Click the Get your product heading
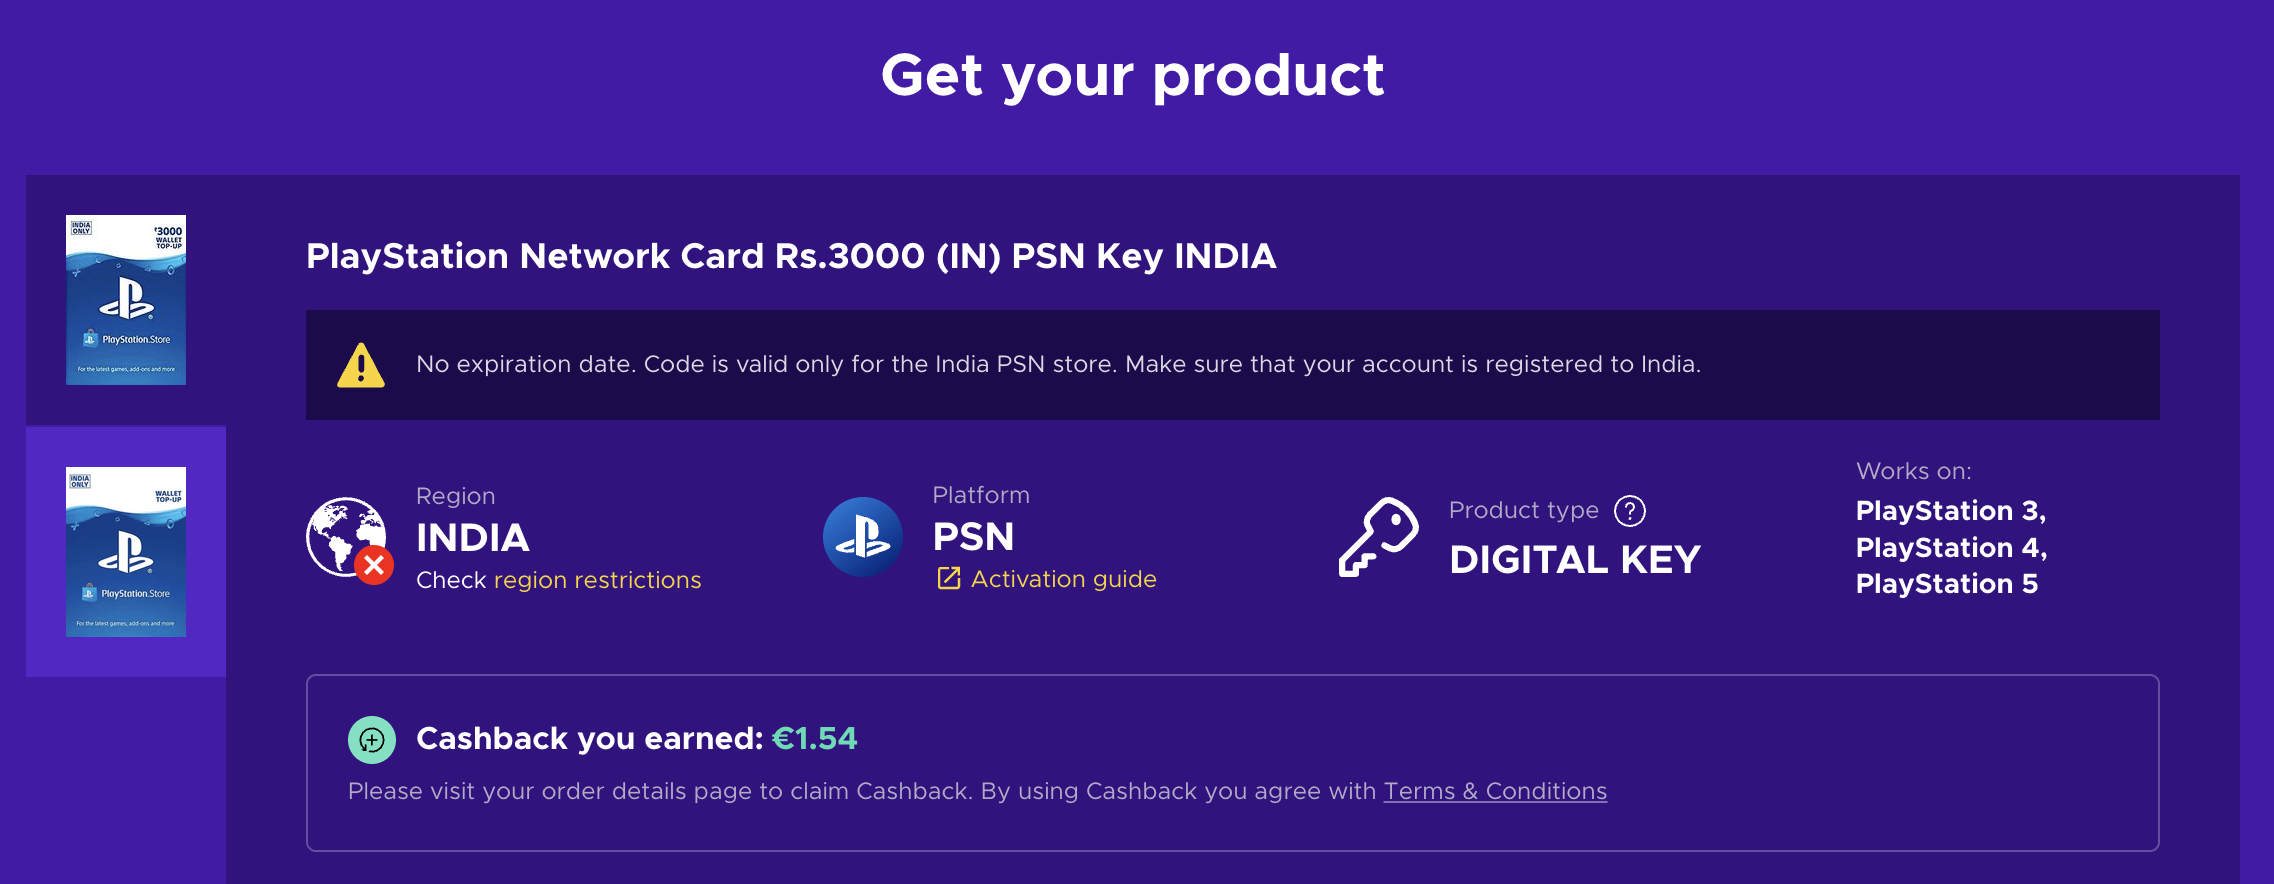Image resolution: width=2274 pixels, height=884 pixels. (1132, 75)
